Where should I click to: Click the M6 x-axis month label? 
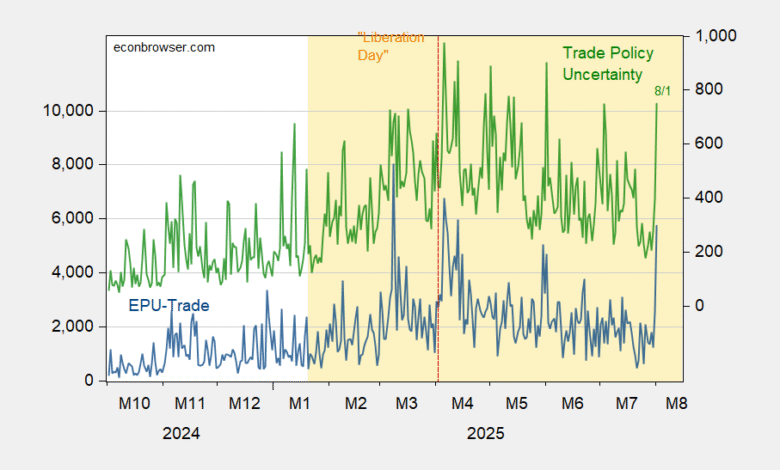coord(572,403)
